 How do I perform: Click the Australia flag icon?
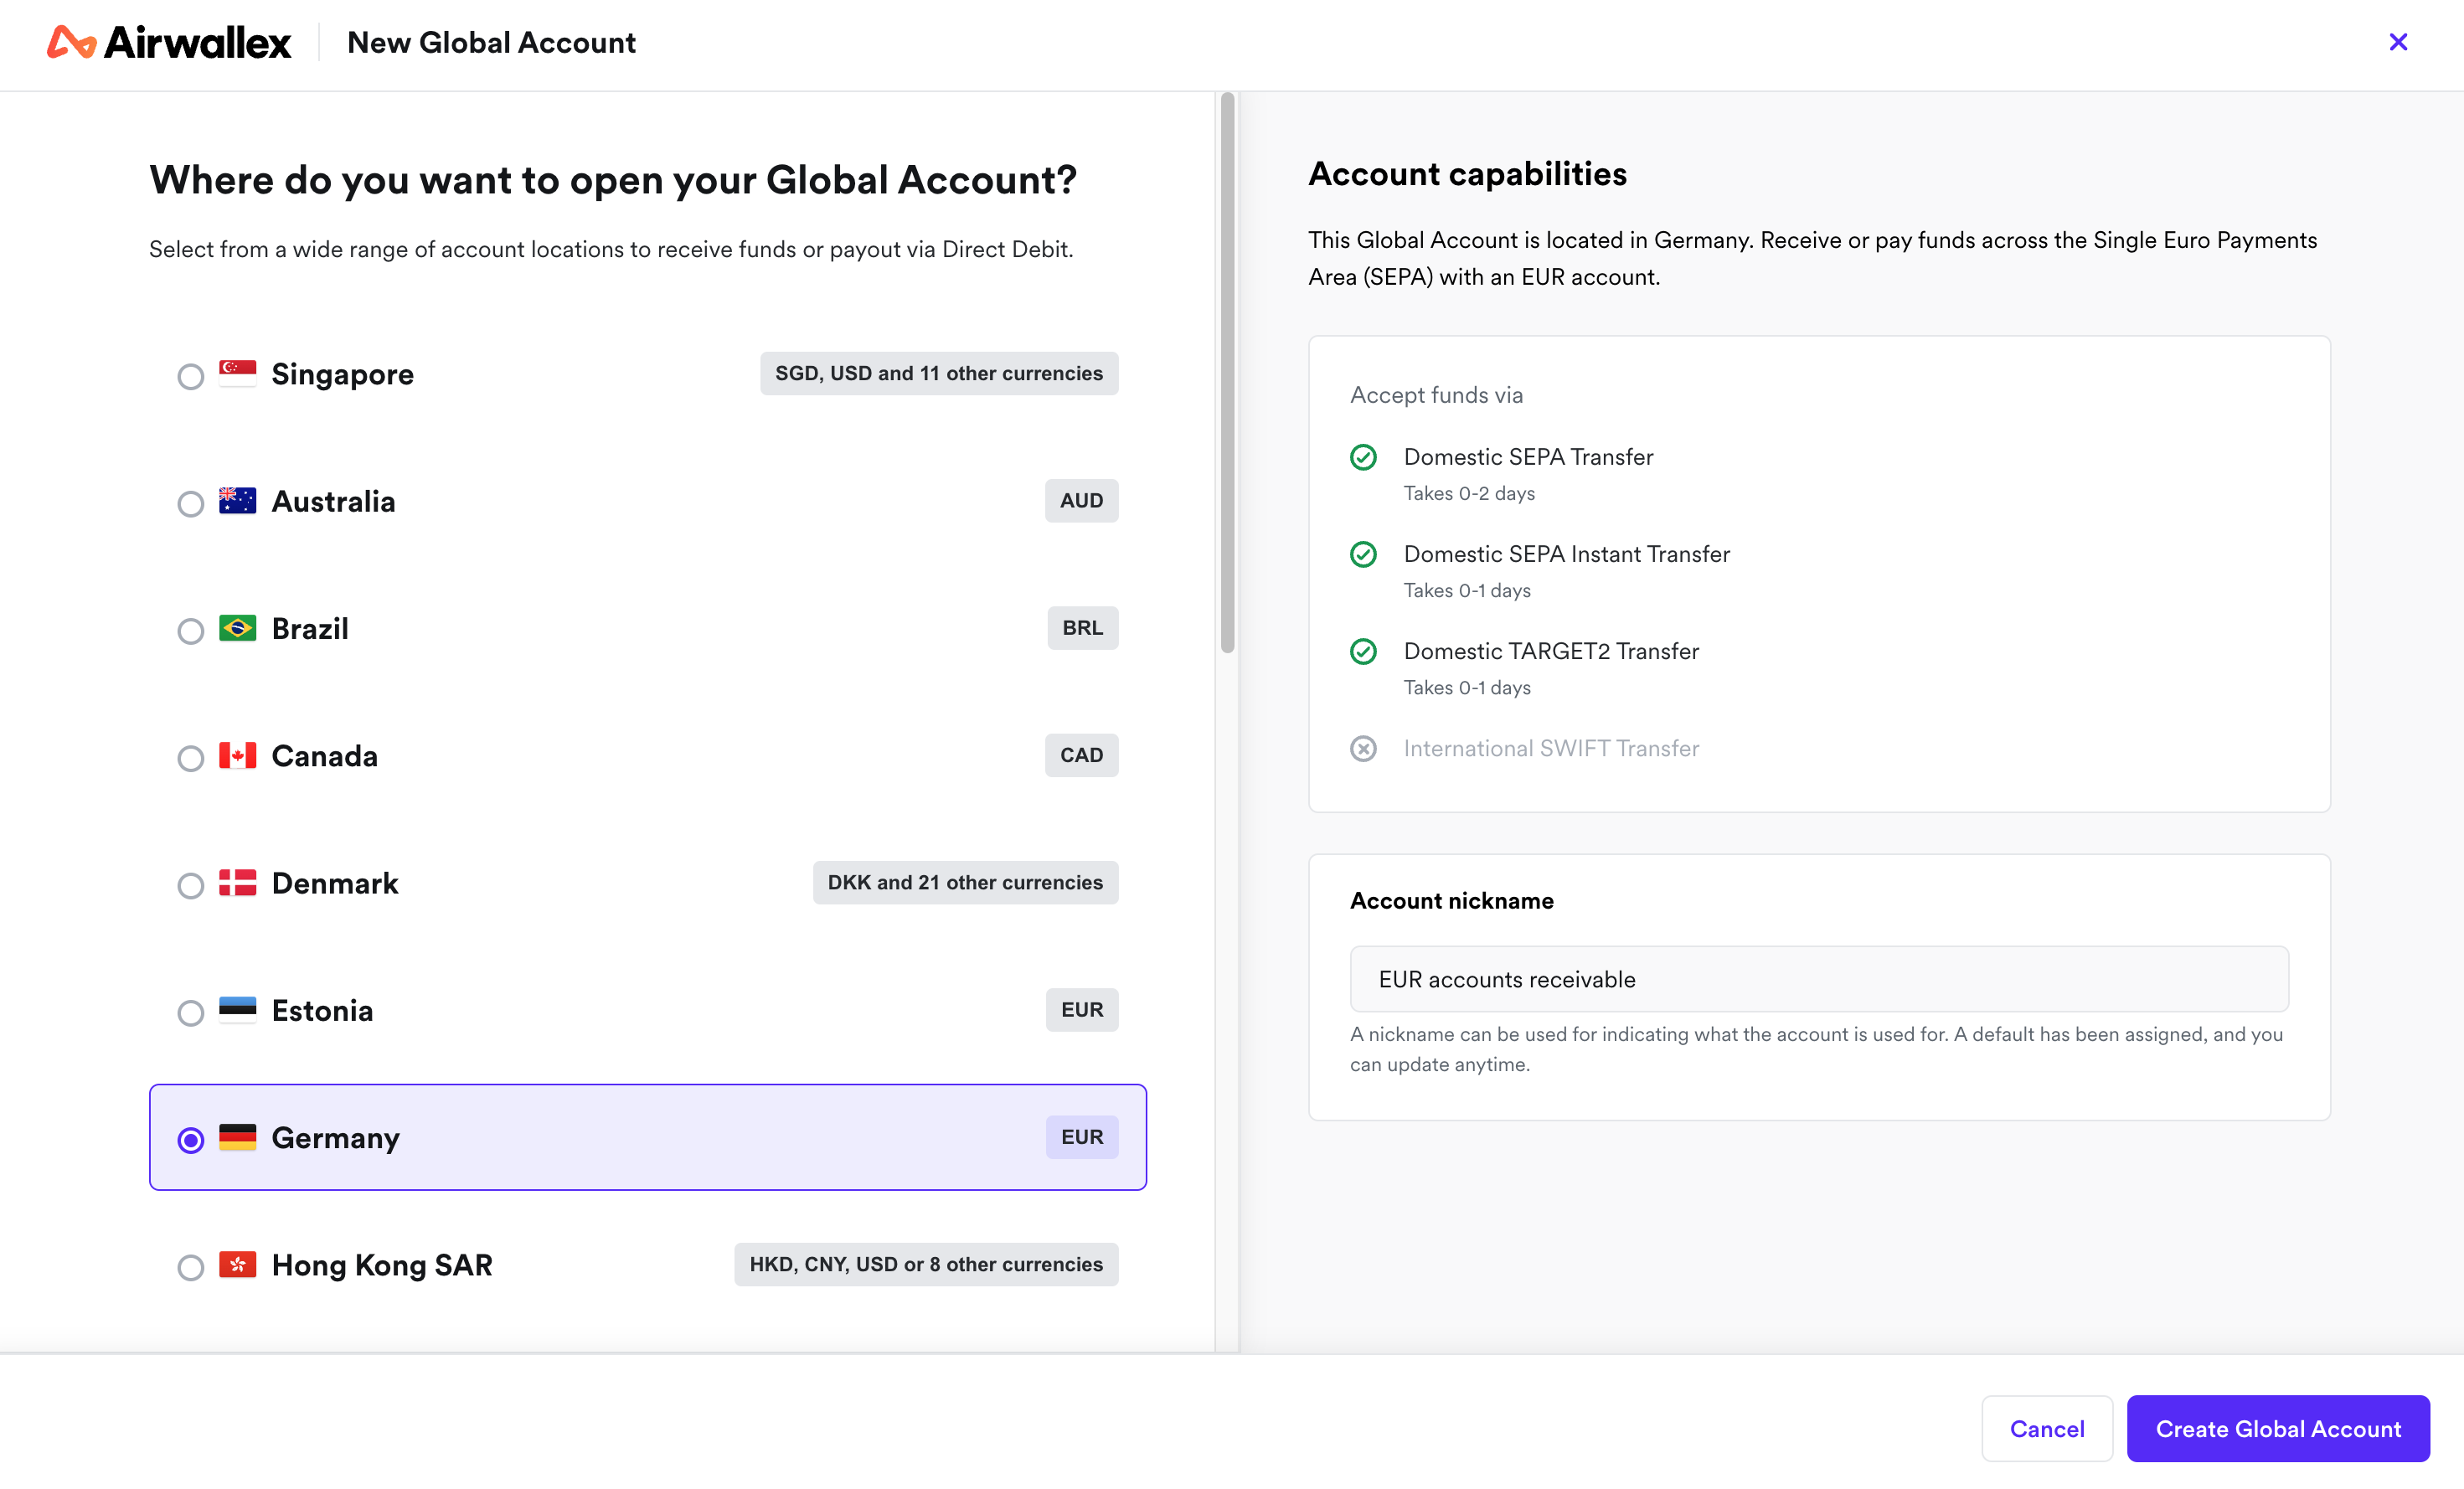(x=238, y=500)
